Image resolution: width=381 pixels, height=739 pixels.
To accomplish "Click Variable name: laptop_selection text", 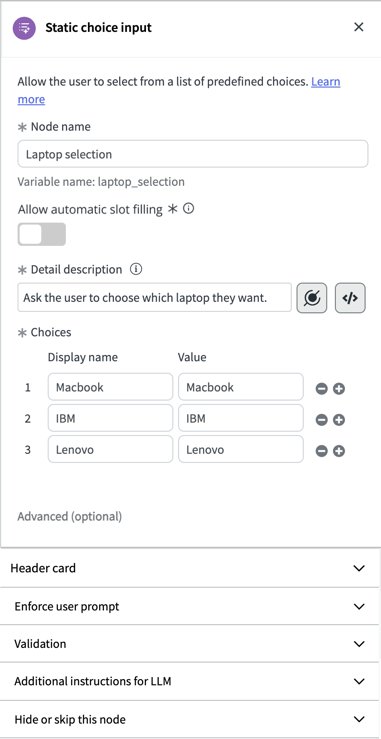I will 101,181.
